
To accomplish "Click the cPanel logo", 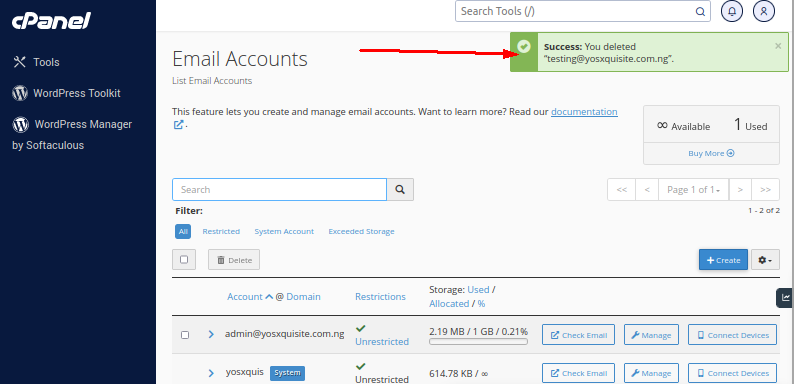I will [51, 21].
